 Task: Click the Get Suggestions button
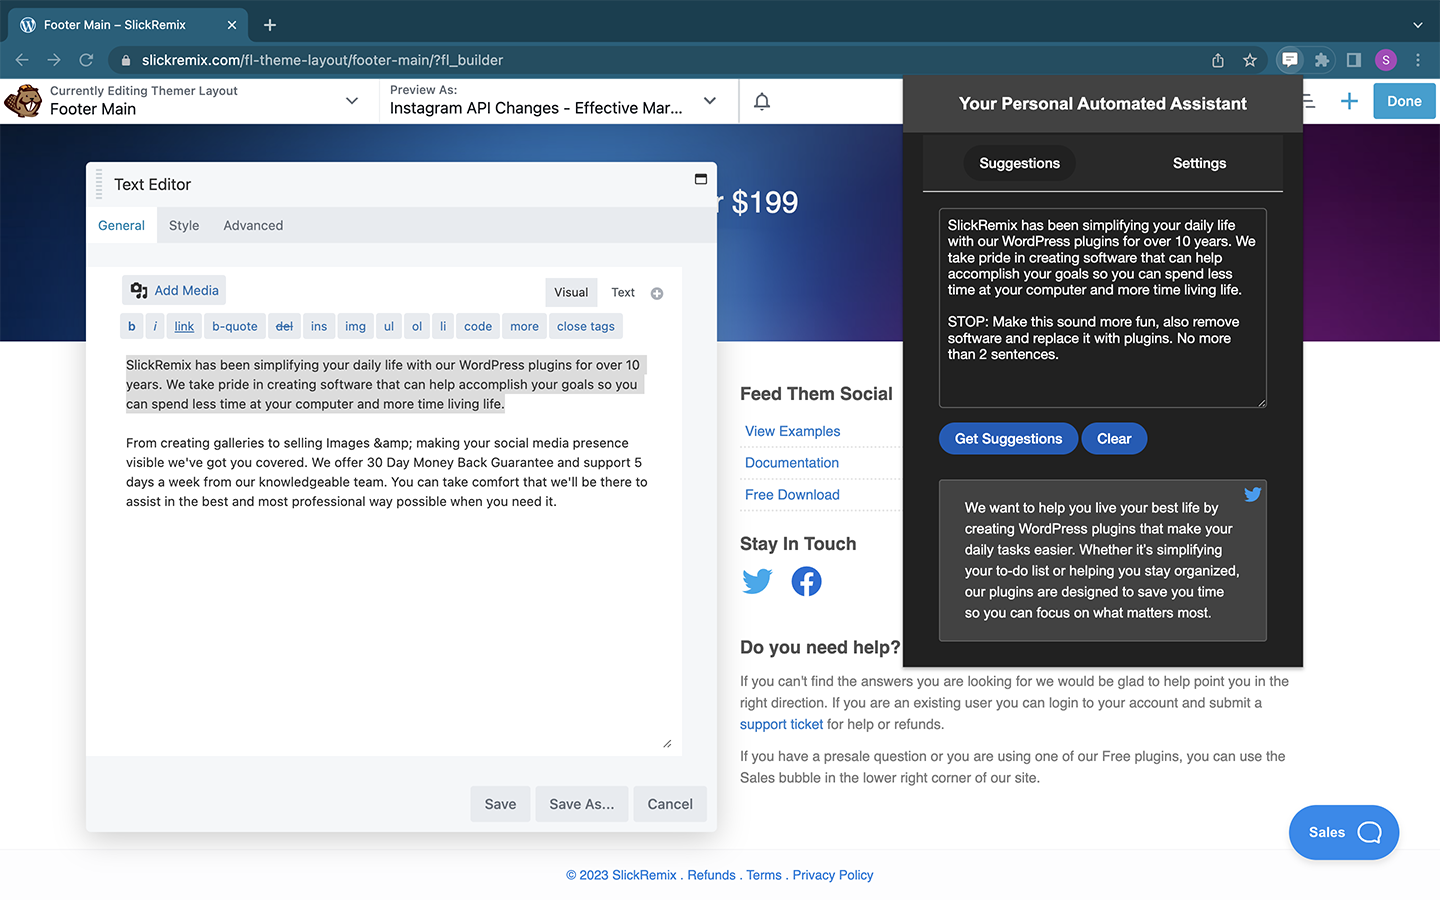(x=1008, y=438)
